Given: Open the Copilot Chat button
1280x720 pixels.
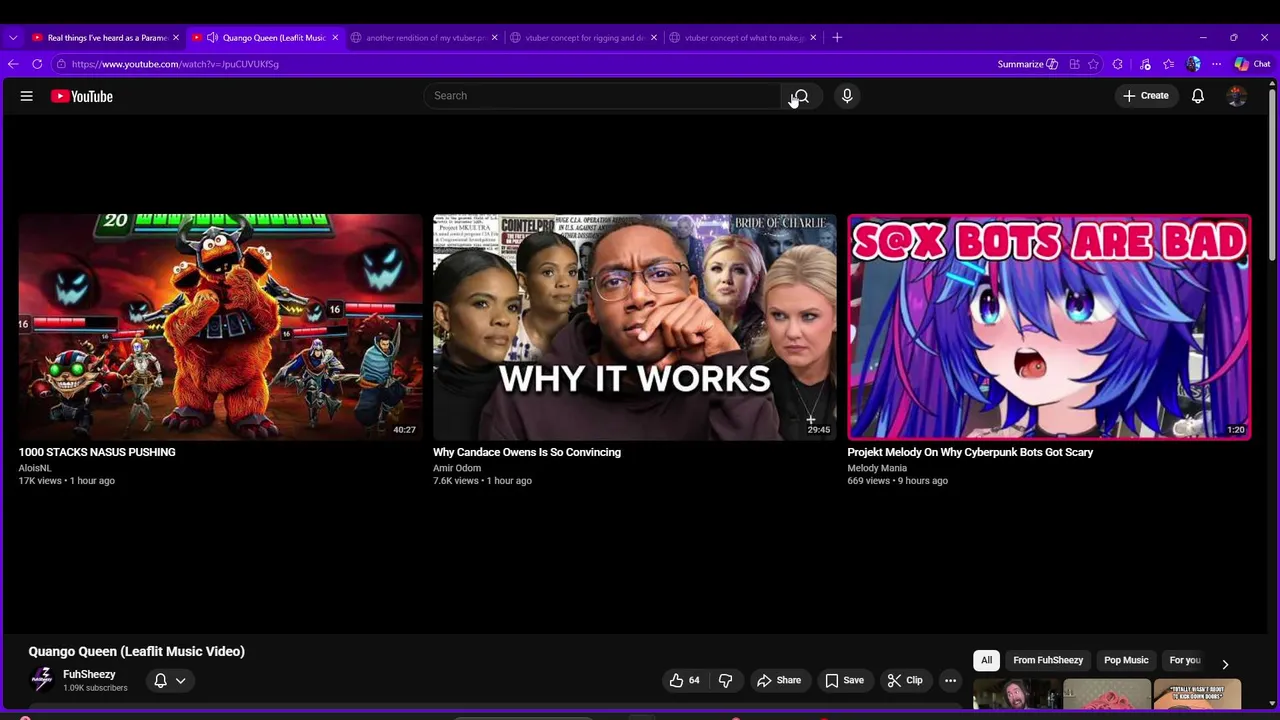Looking at the screenshot, I should point(1252,64).
